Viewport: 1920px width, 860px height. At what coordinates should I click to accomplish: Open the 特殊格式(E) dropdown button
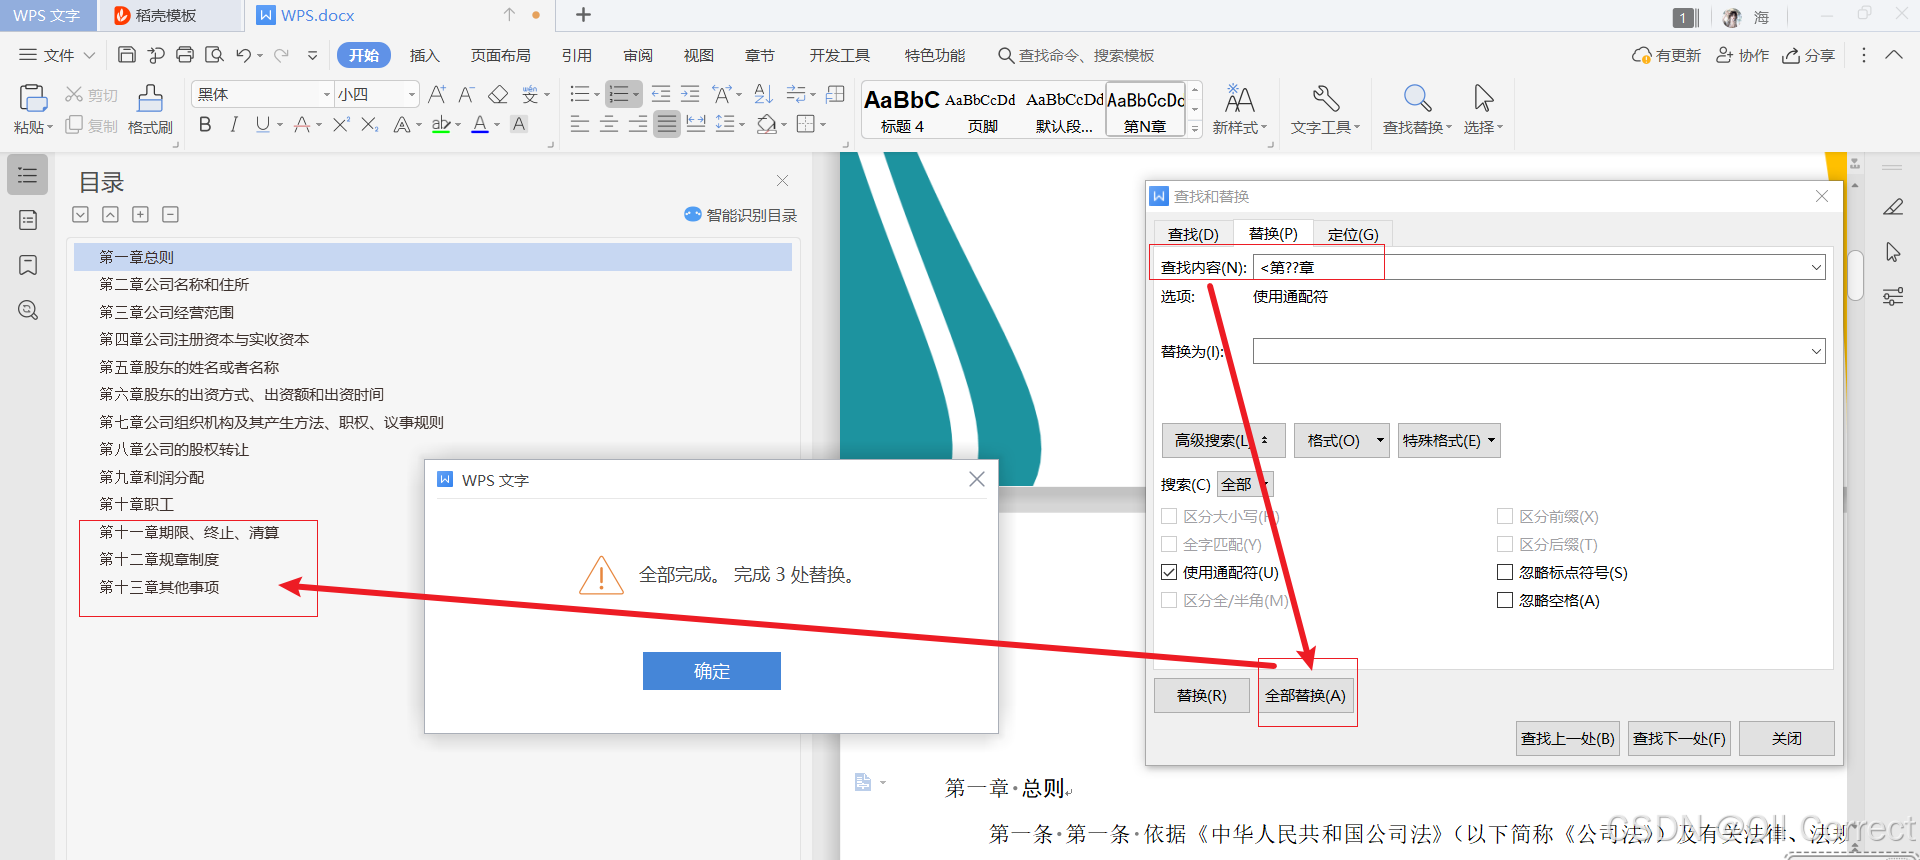(x=1449, y=440)
